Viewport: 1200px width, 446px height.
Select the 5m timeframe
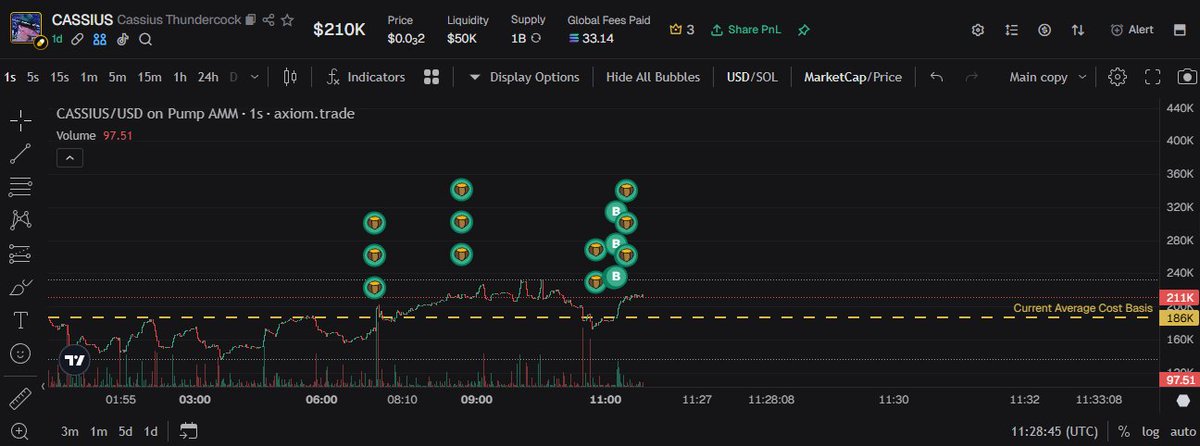(118, 77)
